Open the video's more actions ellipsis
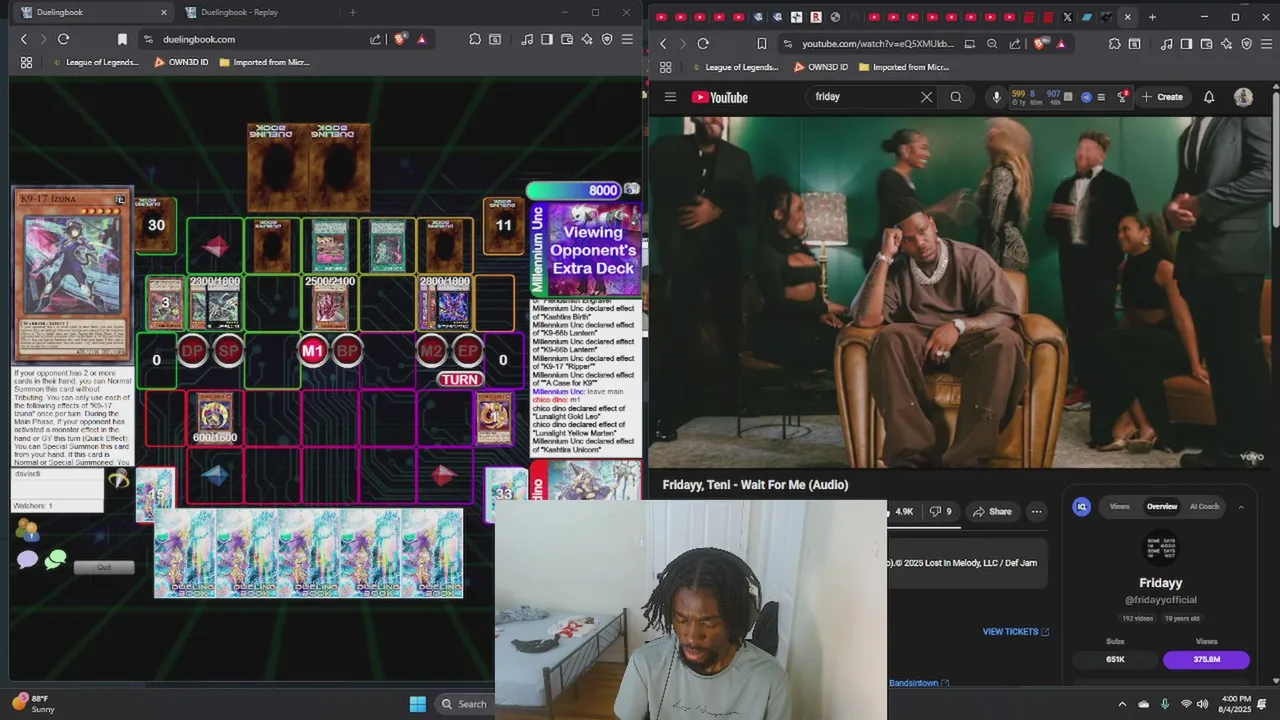The width and height of the screenshot is (1280, 720). [1036, 512]
